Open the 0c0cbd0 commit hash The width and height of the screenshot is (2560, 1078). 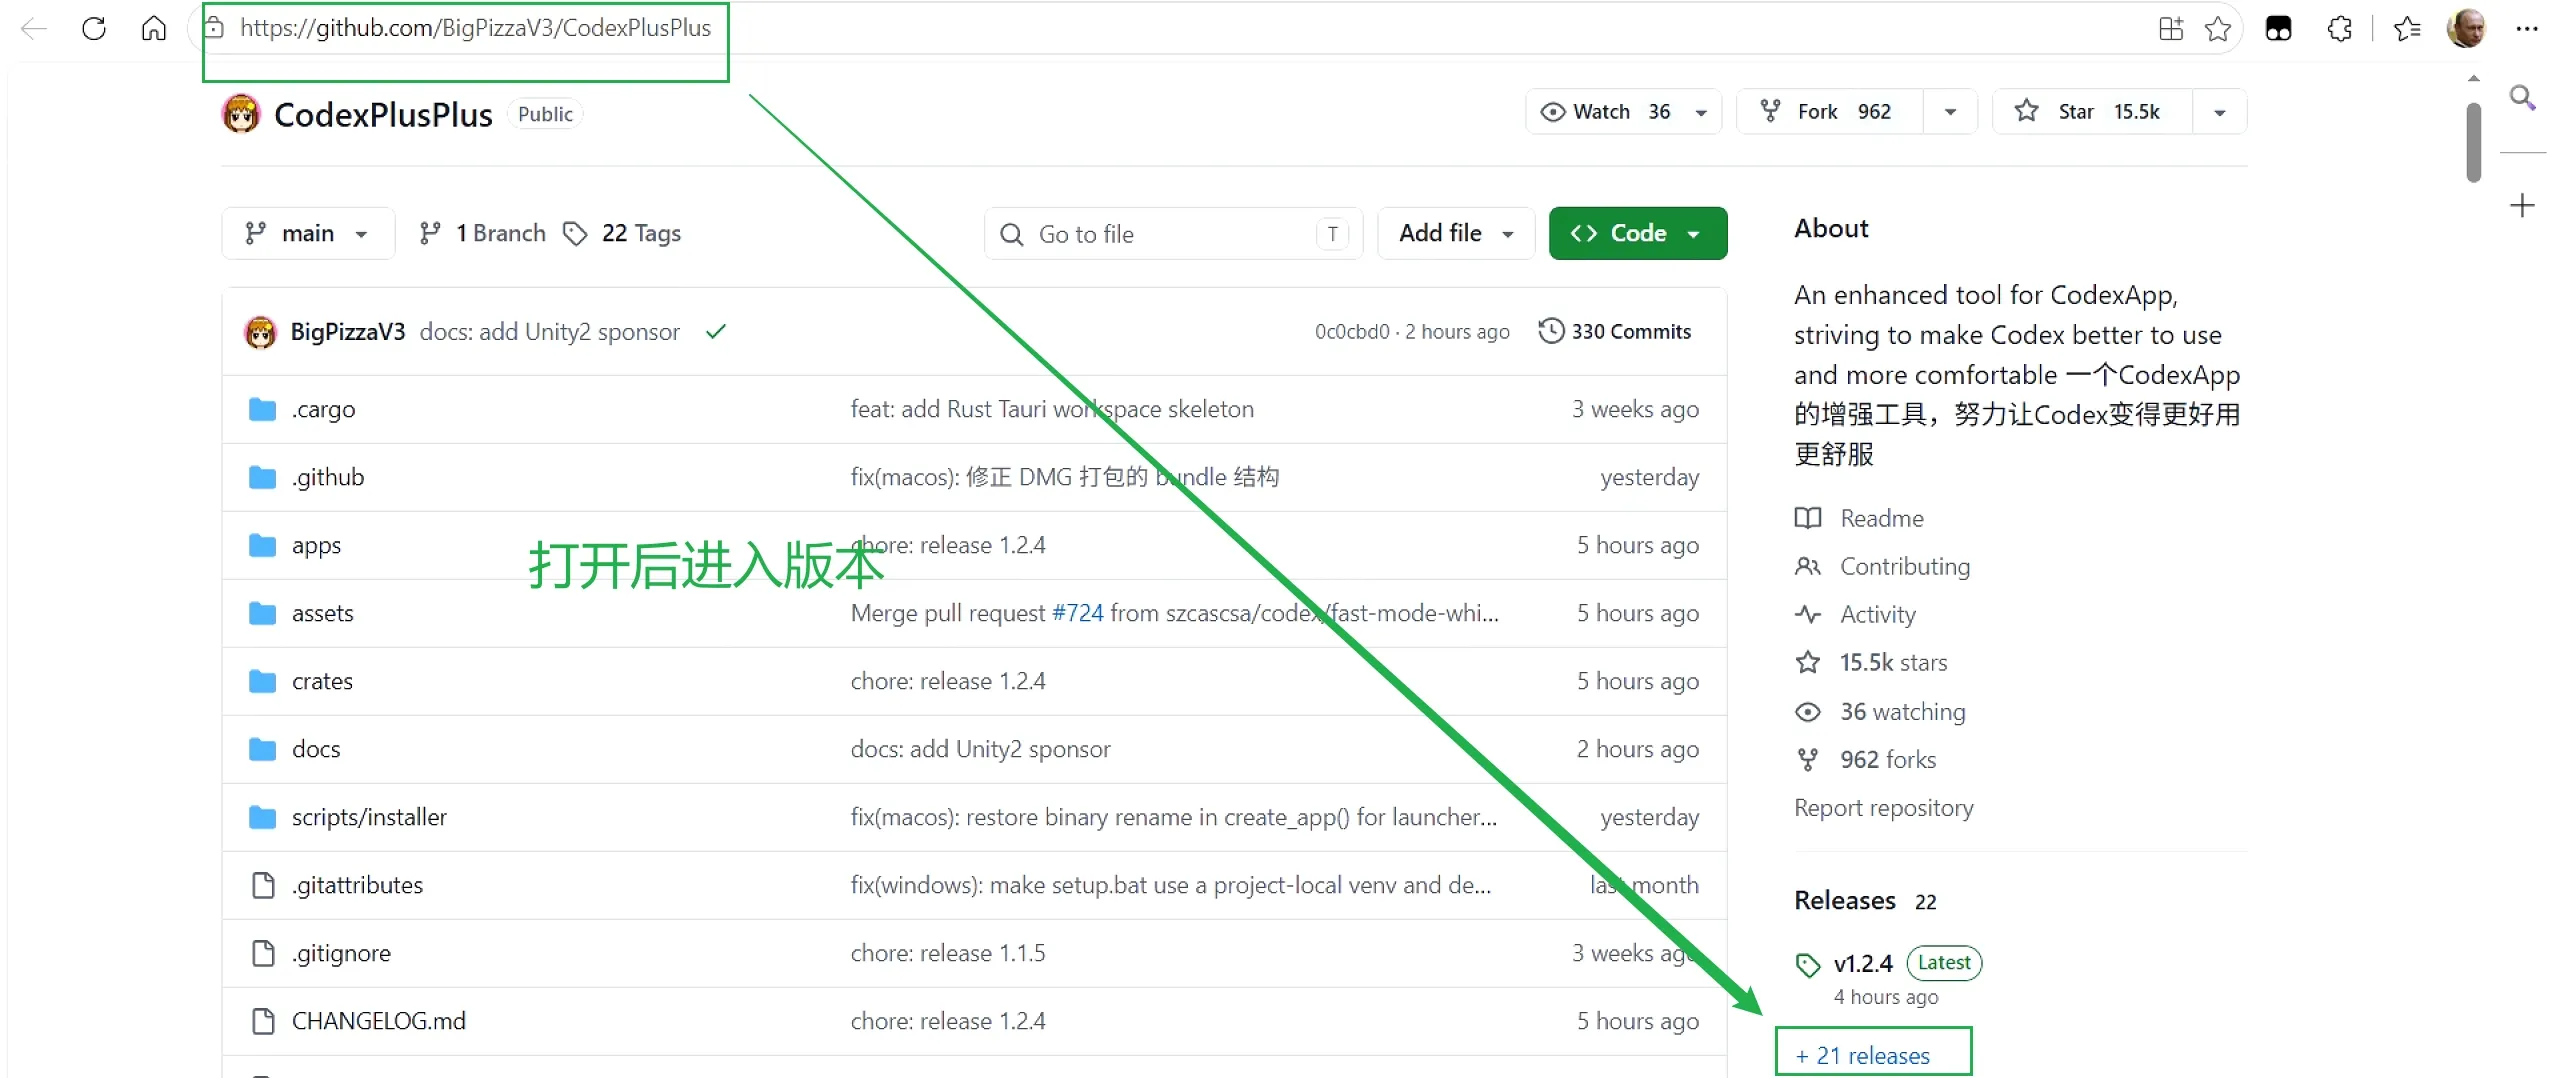point(1352,332)
